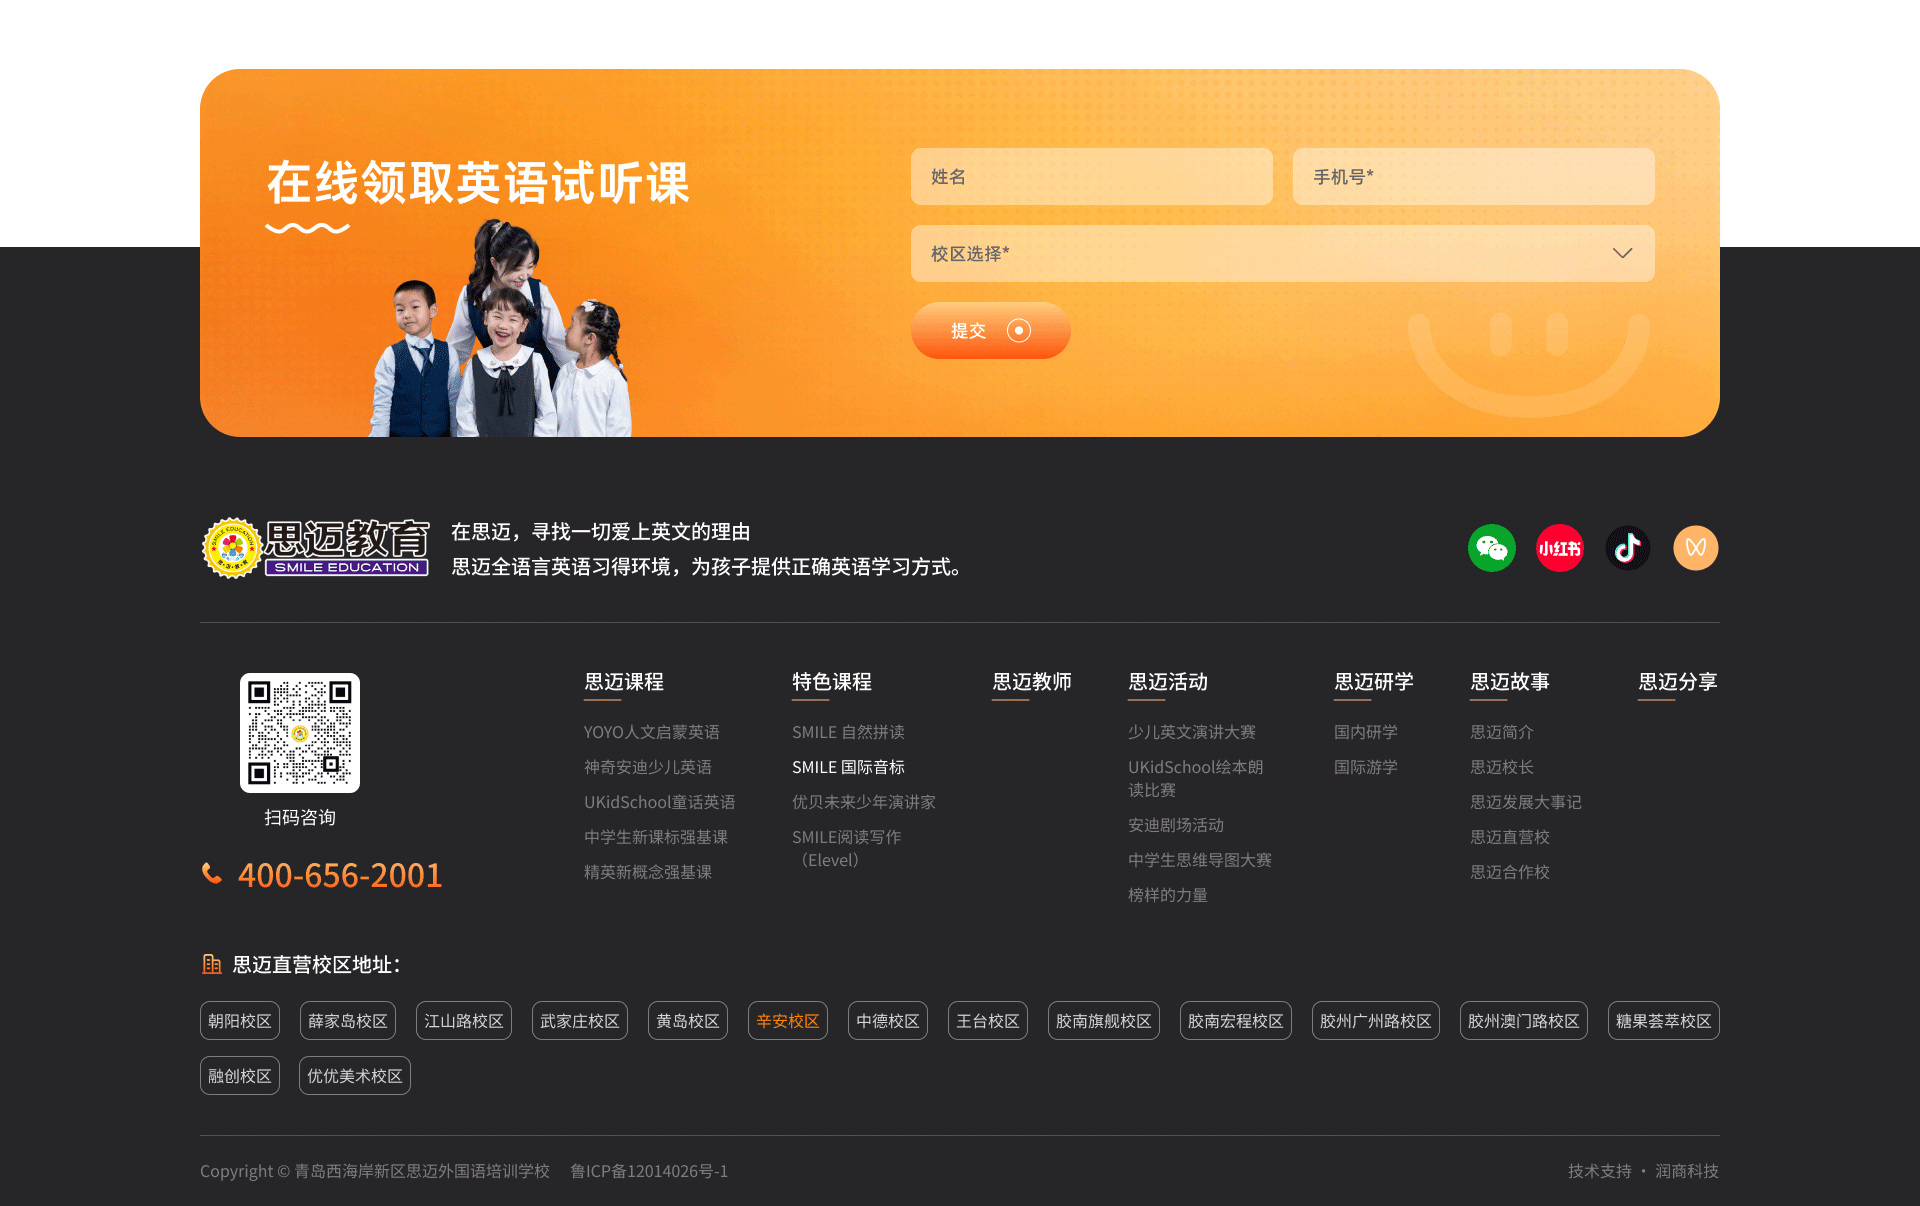Screen dimensions: 1920x1206
Task: Open 思迈课程 footer menu heading
Action: tap(624, 682)
